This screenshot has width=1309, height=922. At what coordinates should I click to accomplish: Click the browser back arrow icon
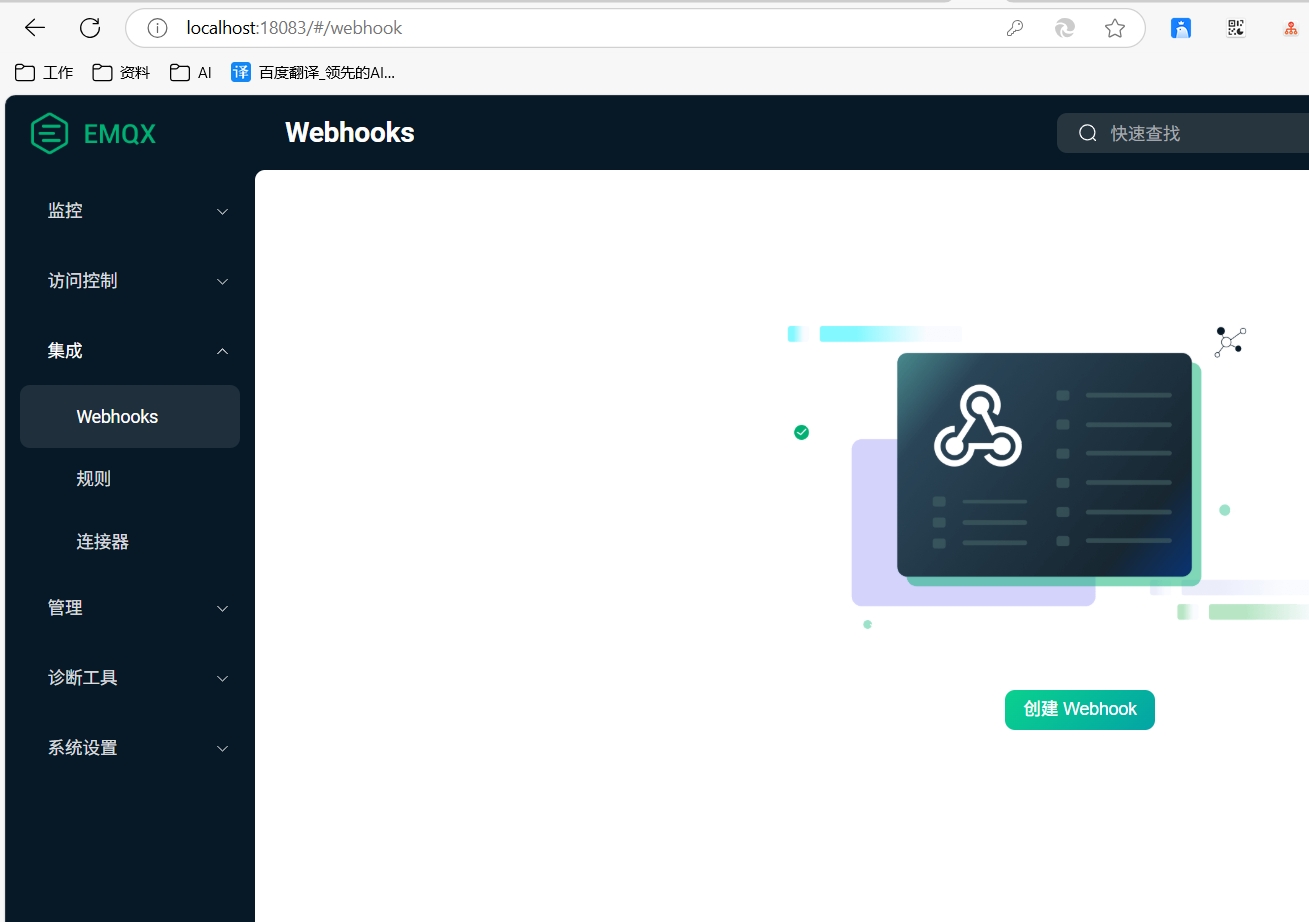34,27
